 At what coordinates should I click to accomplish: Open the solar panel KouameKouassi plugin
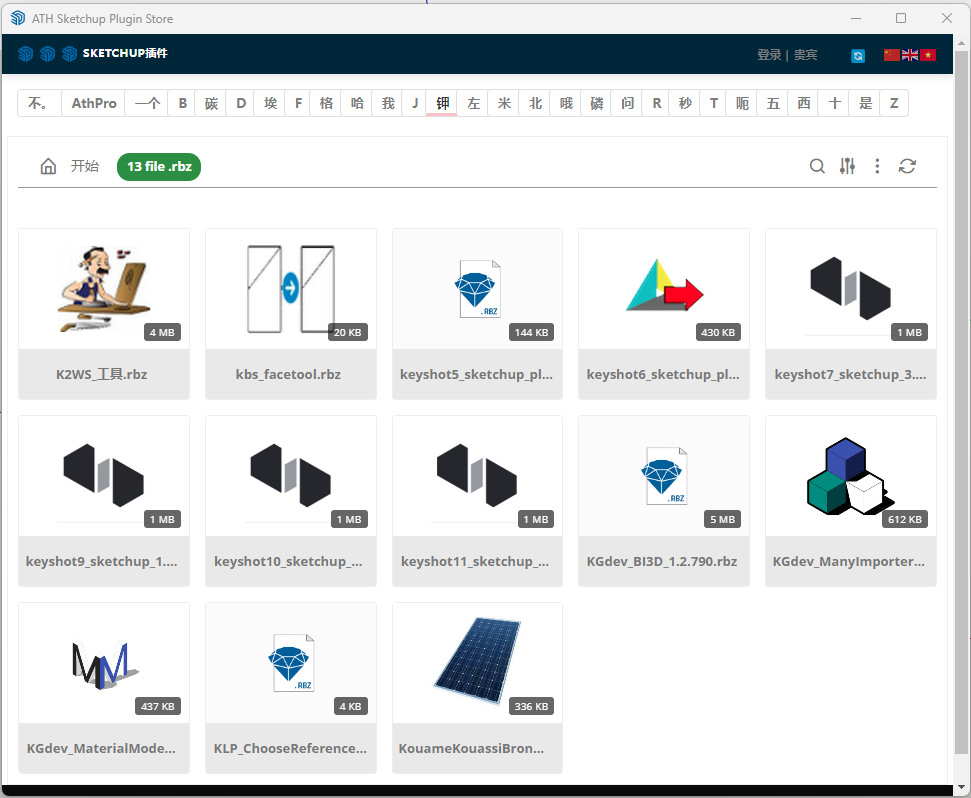[x=477, y=663]
